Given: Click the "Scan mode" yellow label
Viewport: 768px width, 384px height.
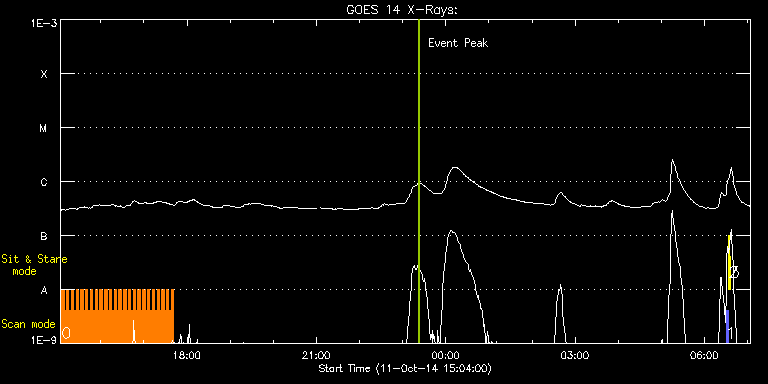Looking at the screenshot, I should pos(28,324).
